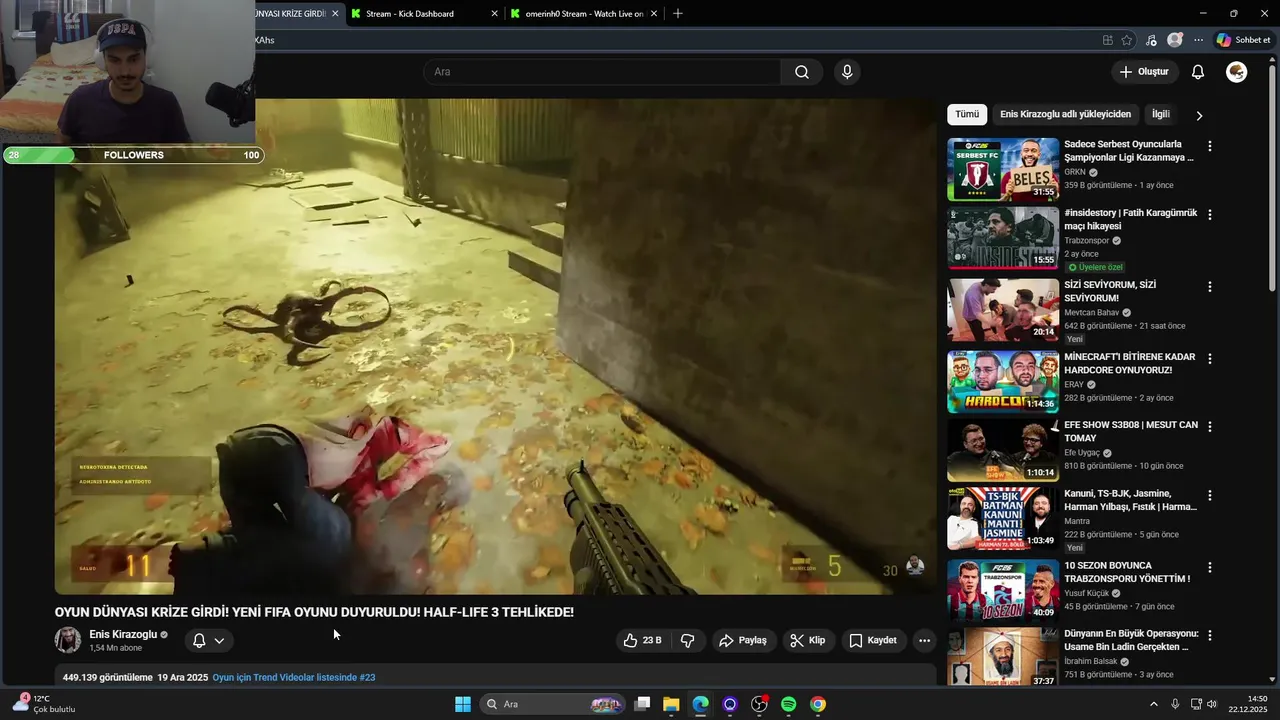This screenshot has width=1280, height=720.
Task: Open options for MİNECRAFT'I BİTİRENE KADAR video
Action: pyautogui.click(x=1209, y=358)
